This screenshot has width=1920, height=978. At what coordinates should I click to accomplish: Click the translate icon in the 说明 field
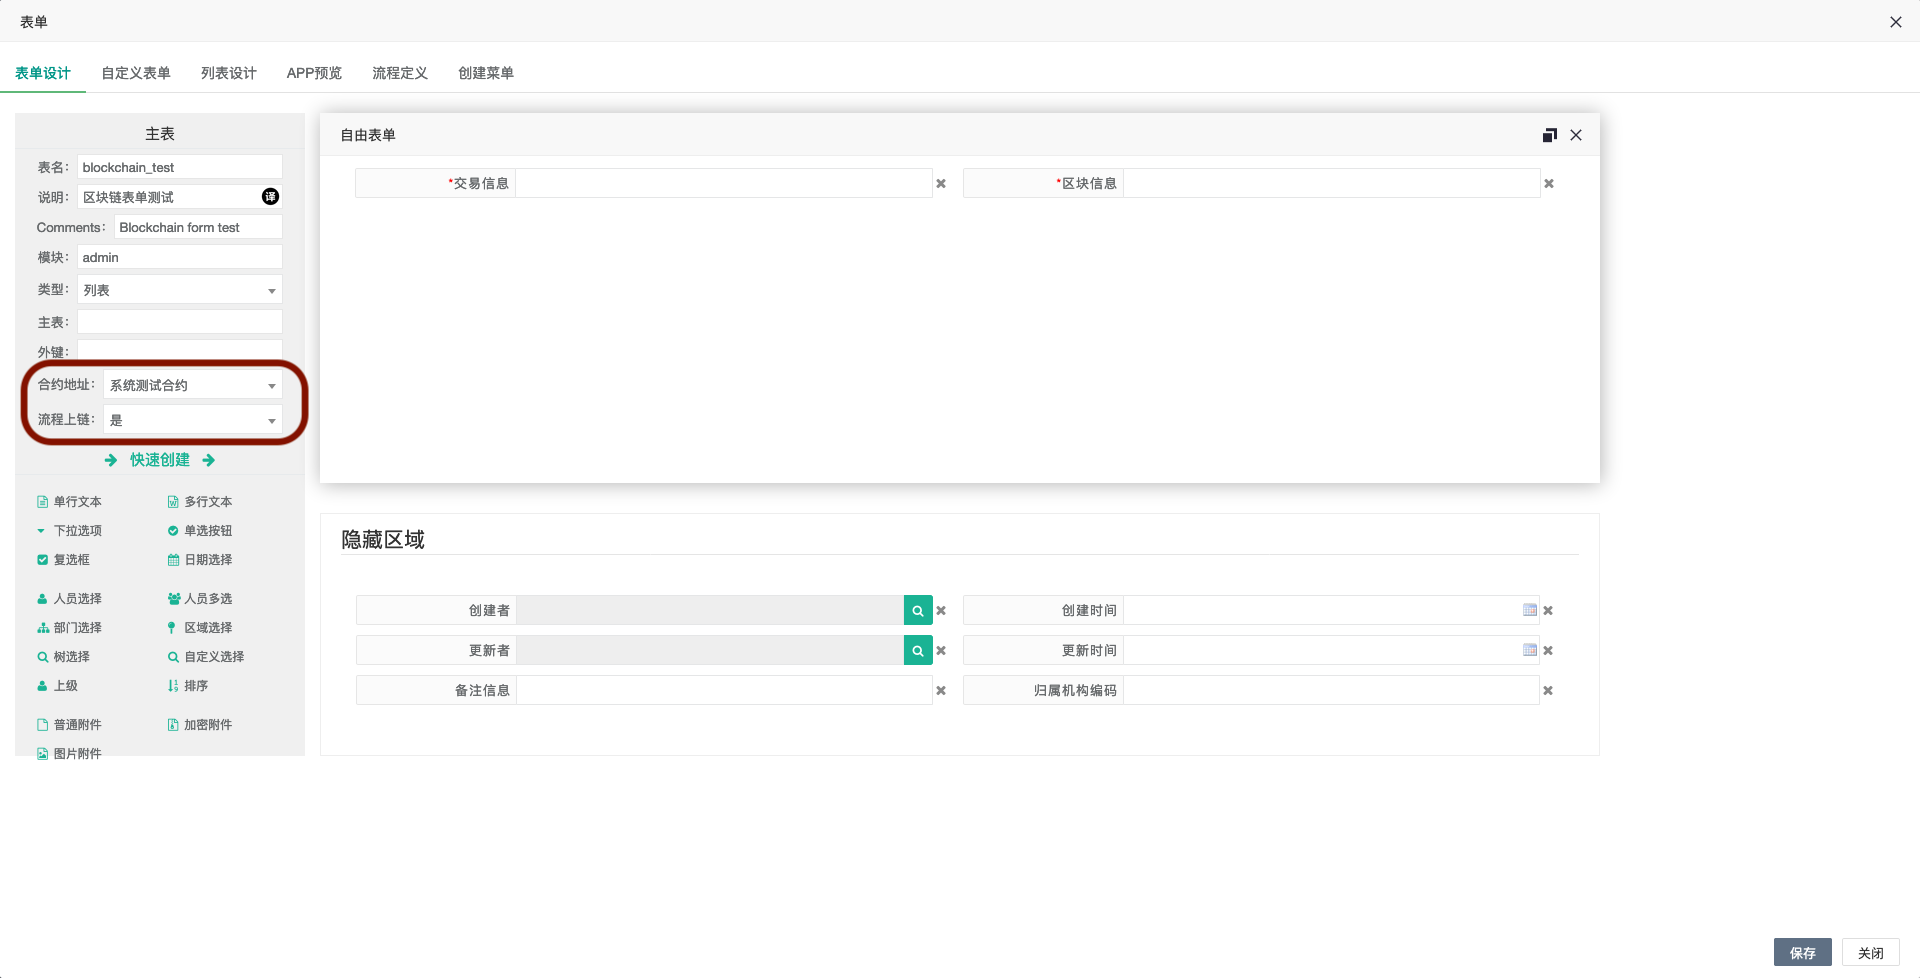270,197
